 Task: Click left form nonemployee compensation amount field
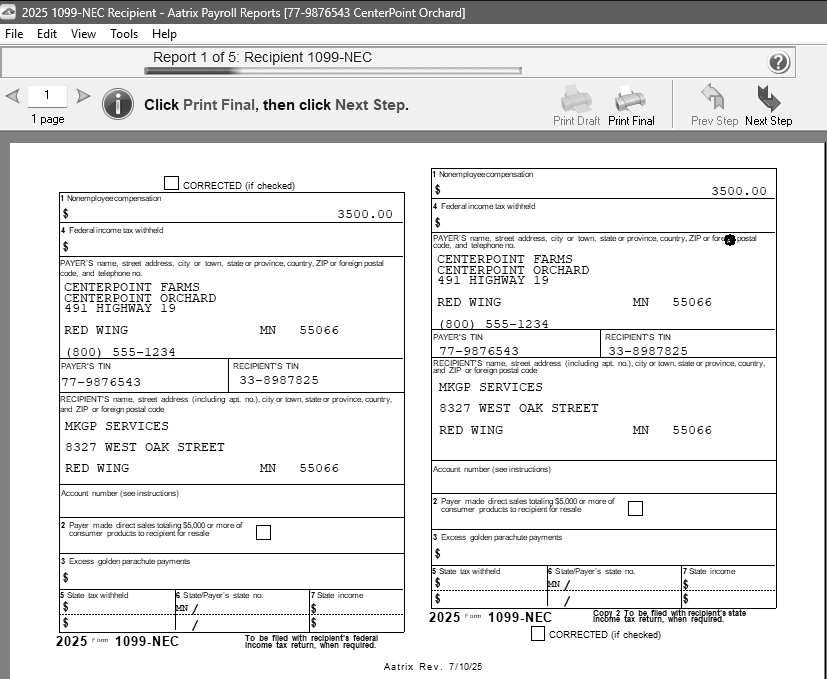click(x=232, y=213)
